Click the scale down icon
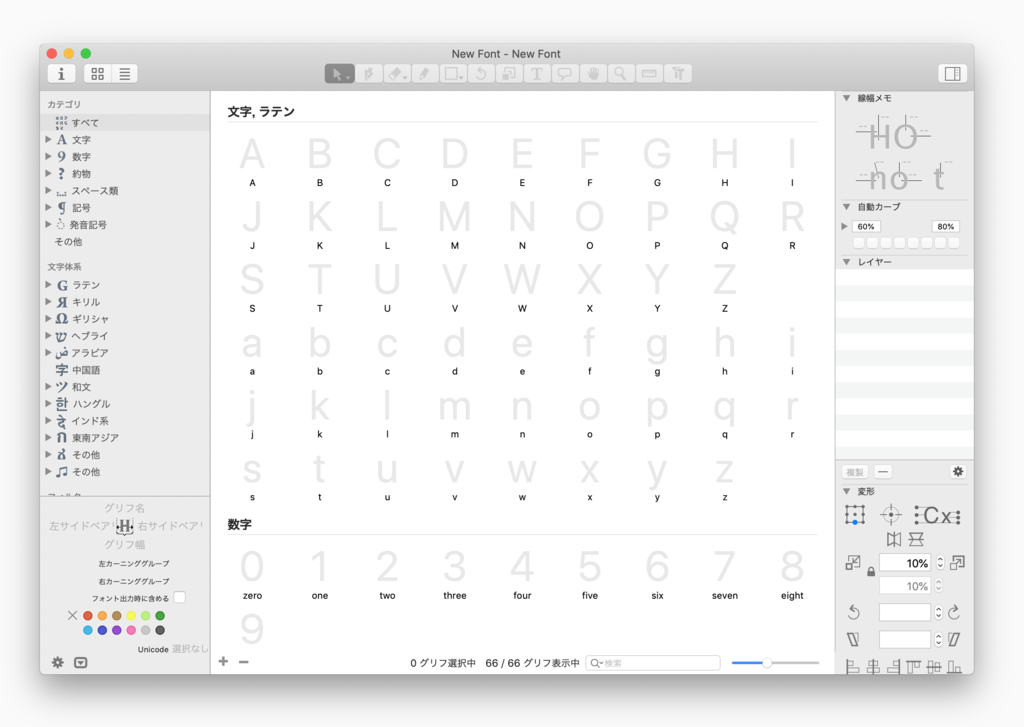The image size is (1024, 727). (853, 562)
